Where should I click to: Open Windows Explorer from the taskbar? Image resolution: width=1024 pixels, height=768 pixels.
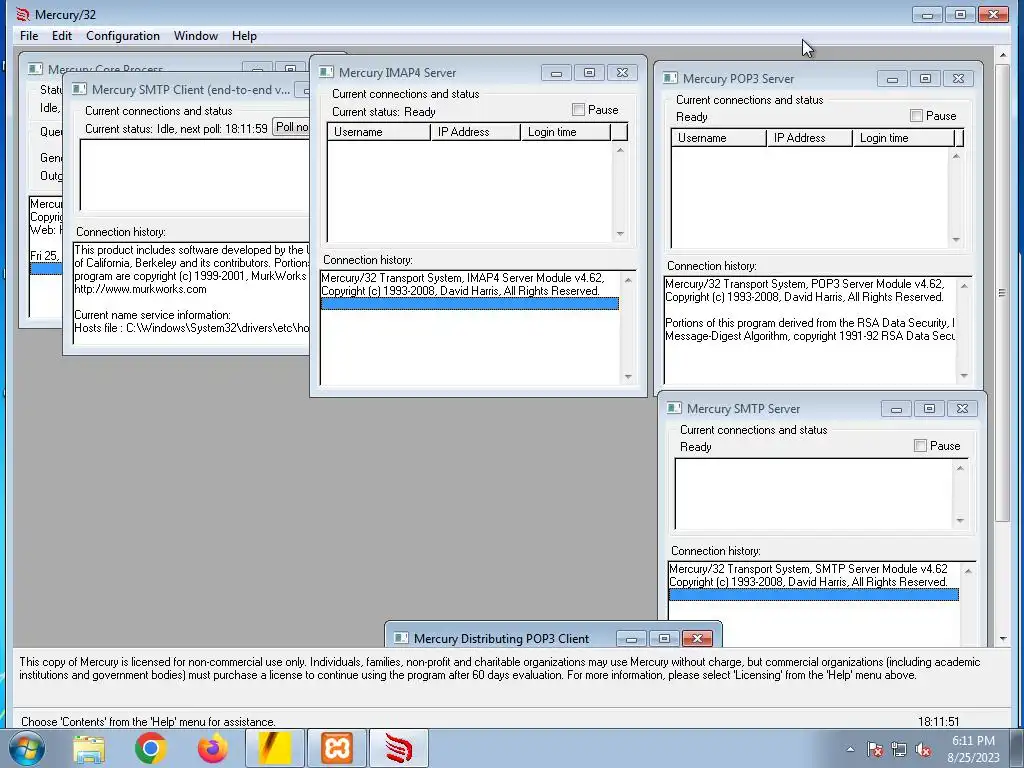pyautogui.click(x=88, y=748)
